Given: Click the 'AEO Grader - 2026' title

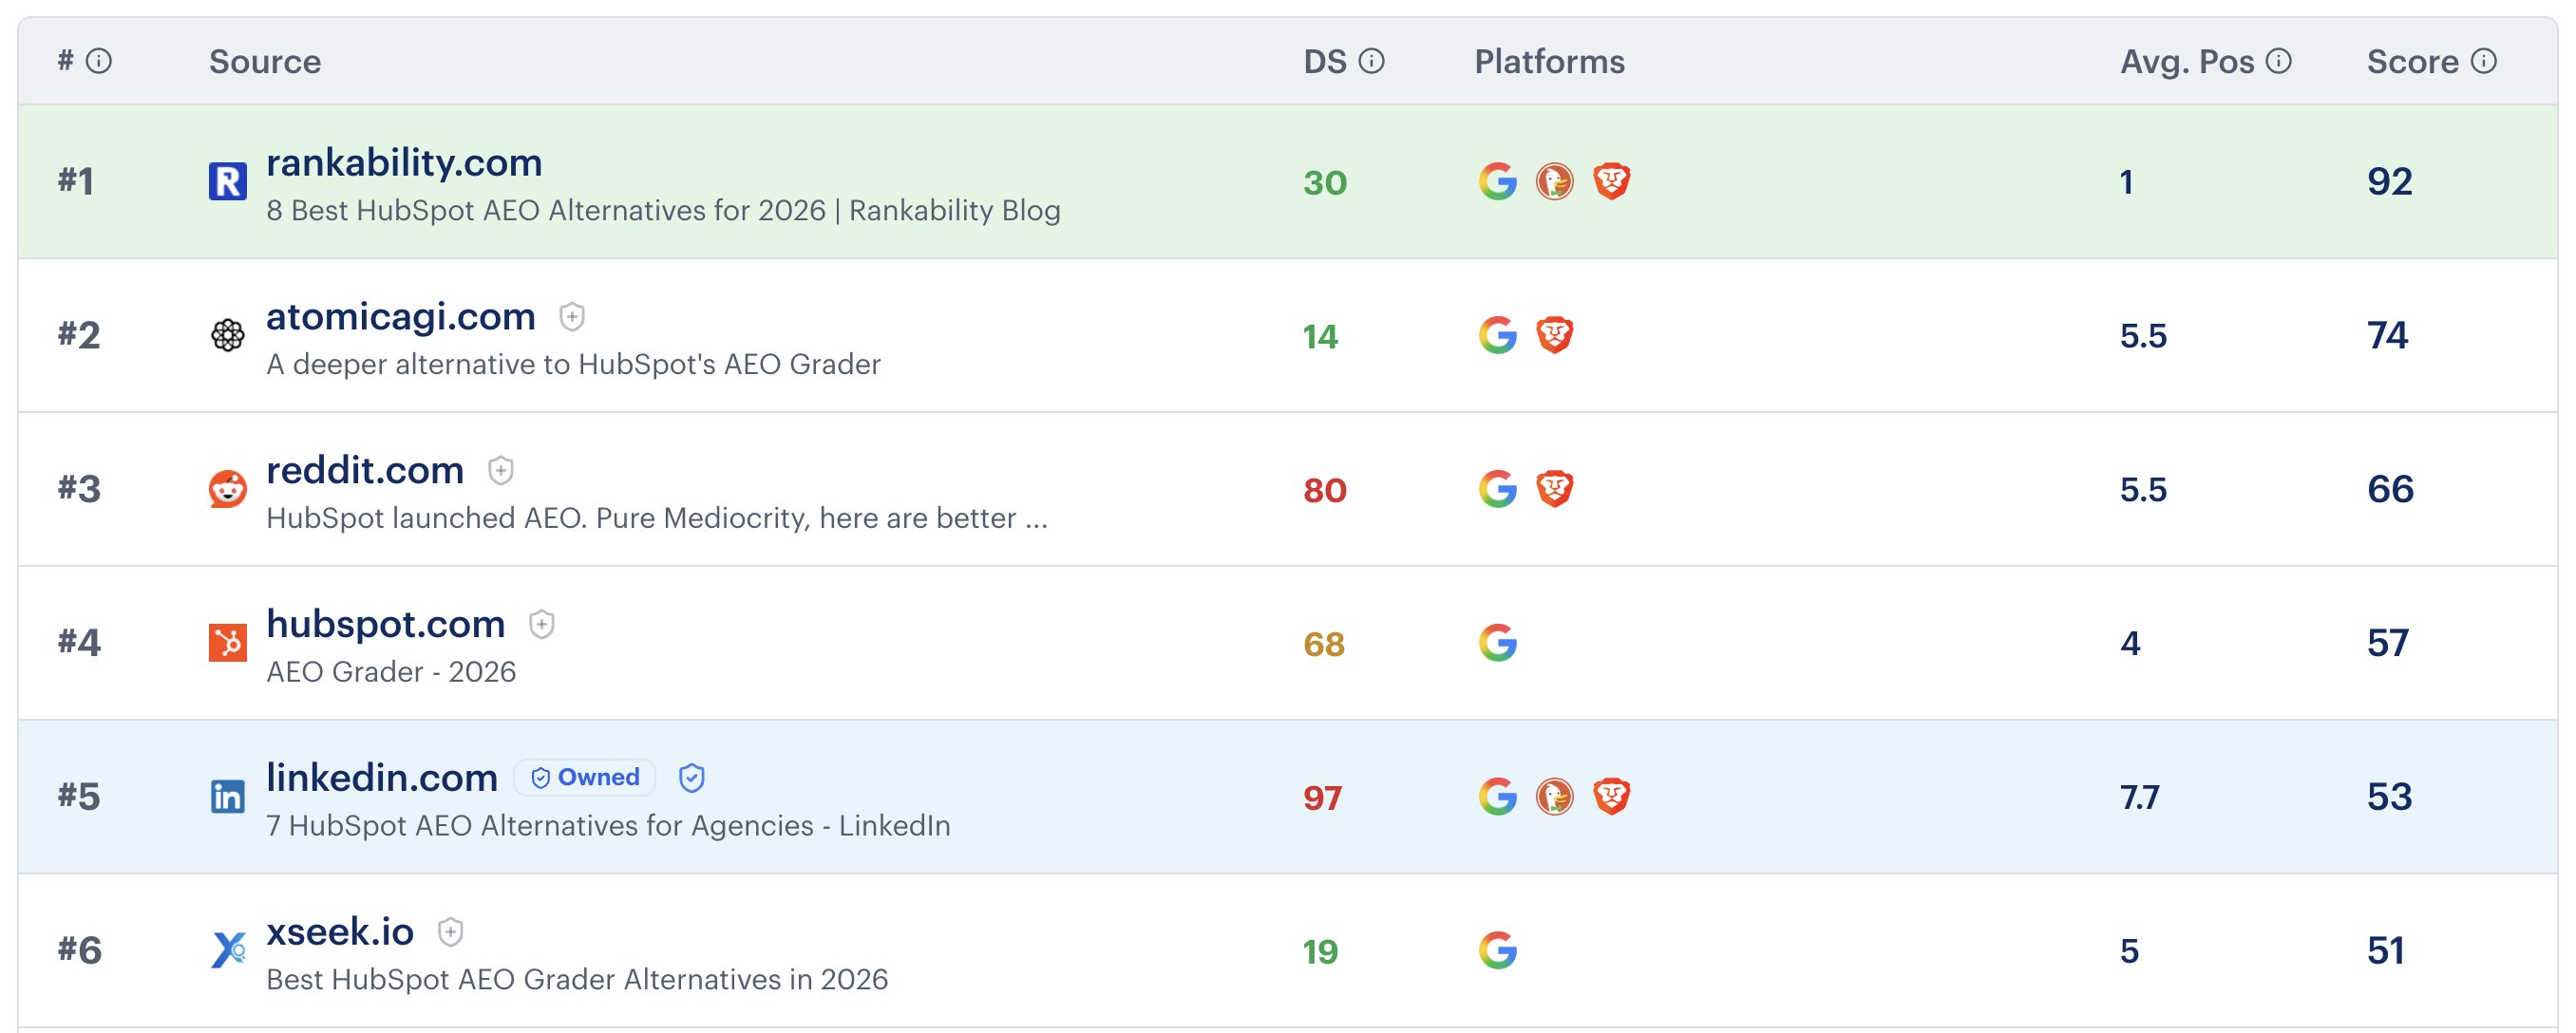Looking at the screenshot, I should click(x=391, y=671).
